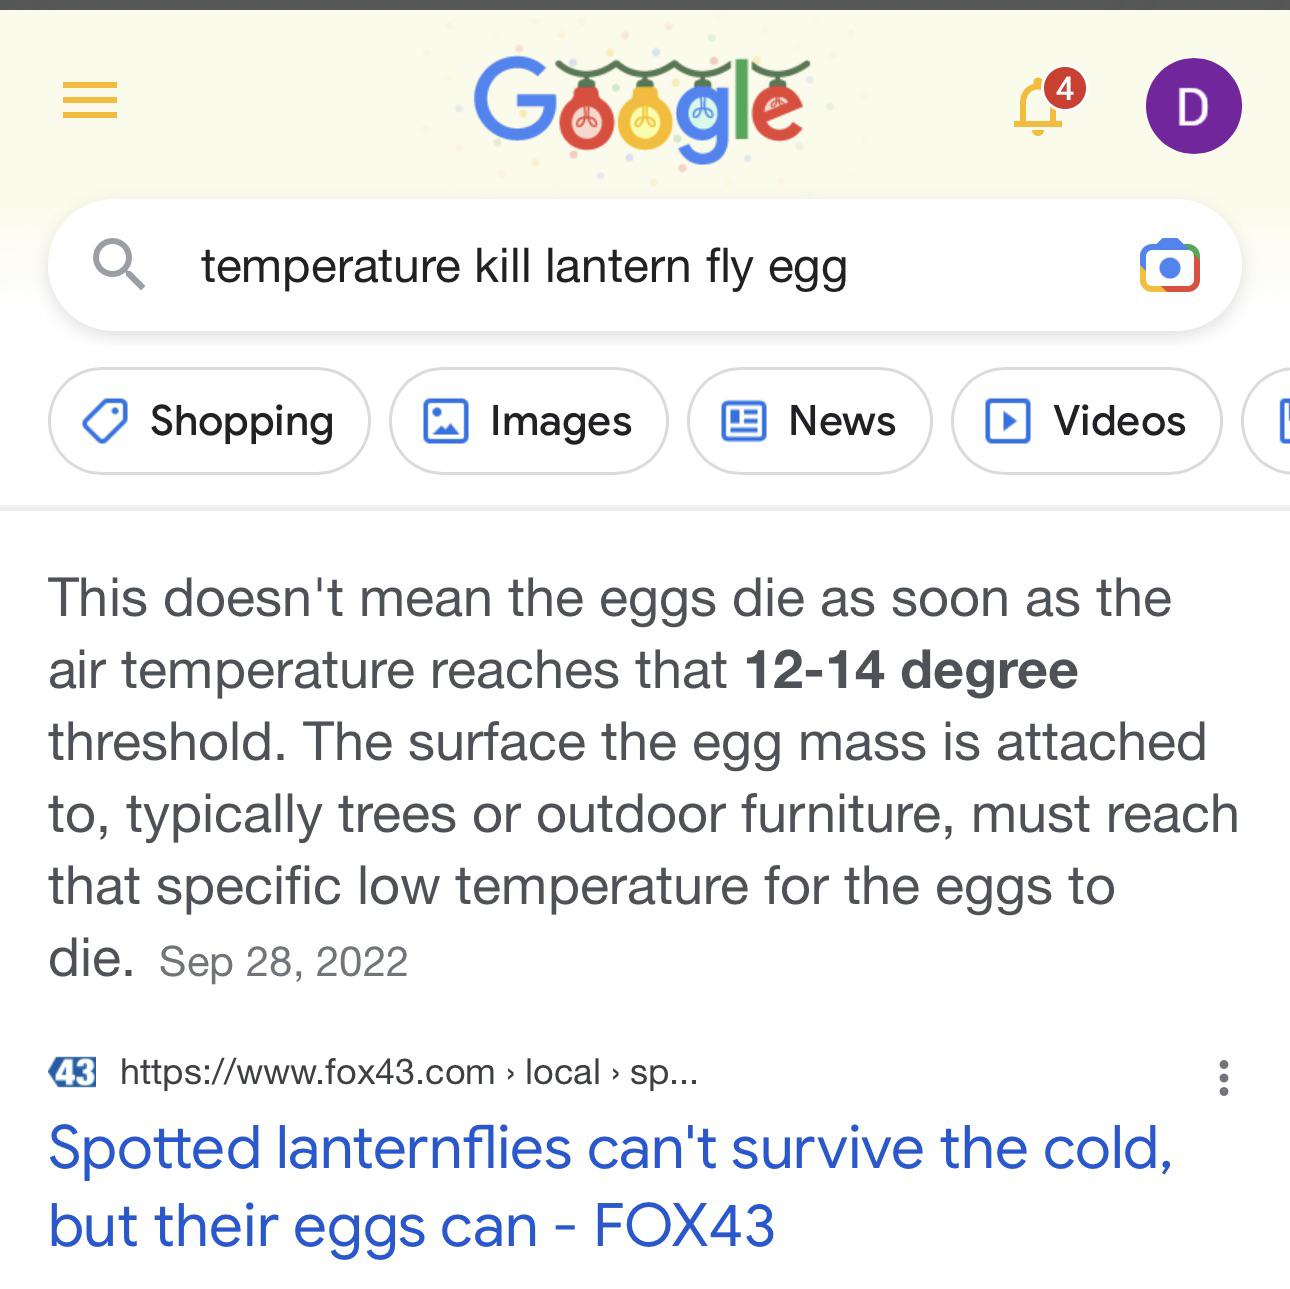Screen dimensions: 1290x1289
Task: Open the hamburger main menu
Action: (90, 100)
